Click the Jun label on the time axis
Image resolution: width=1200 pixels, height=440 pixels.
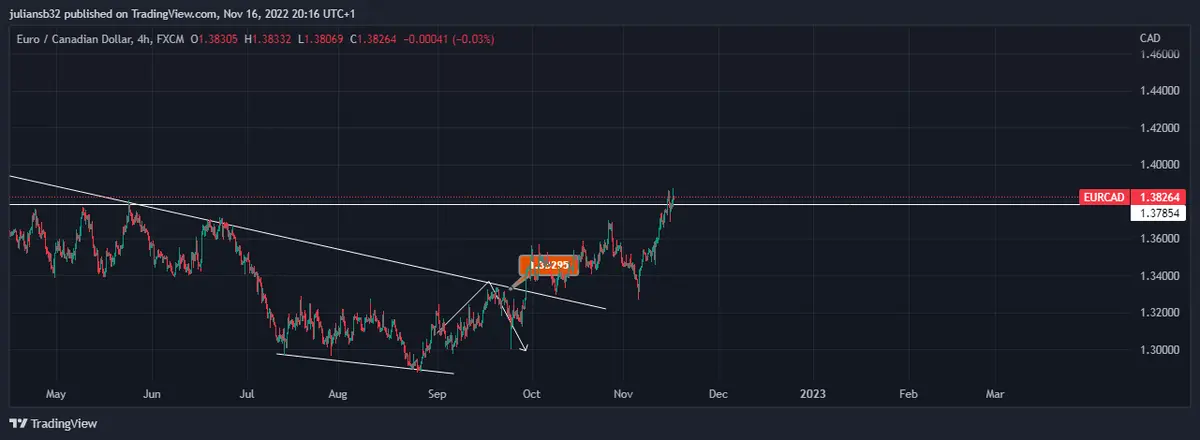[x=152, y=394]
